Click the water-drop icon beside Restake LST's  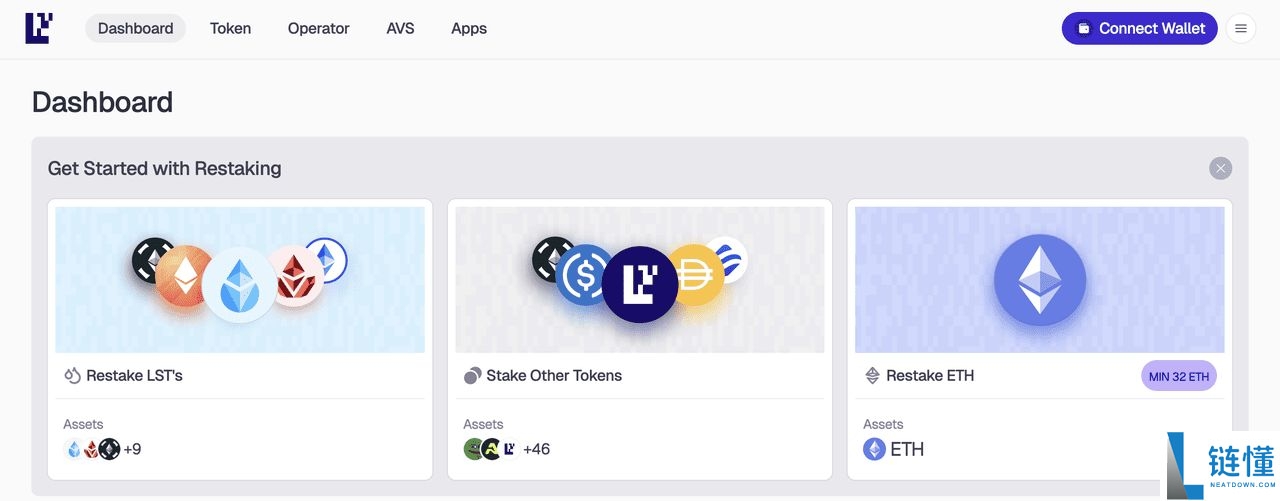[72, 376]
